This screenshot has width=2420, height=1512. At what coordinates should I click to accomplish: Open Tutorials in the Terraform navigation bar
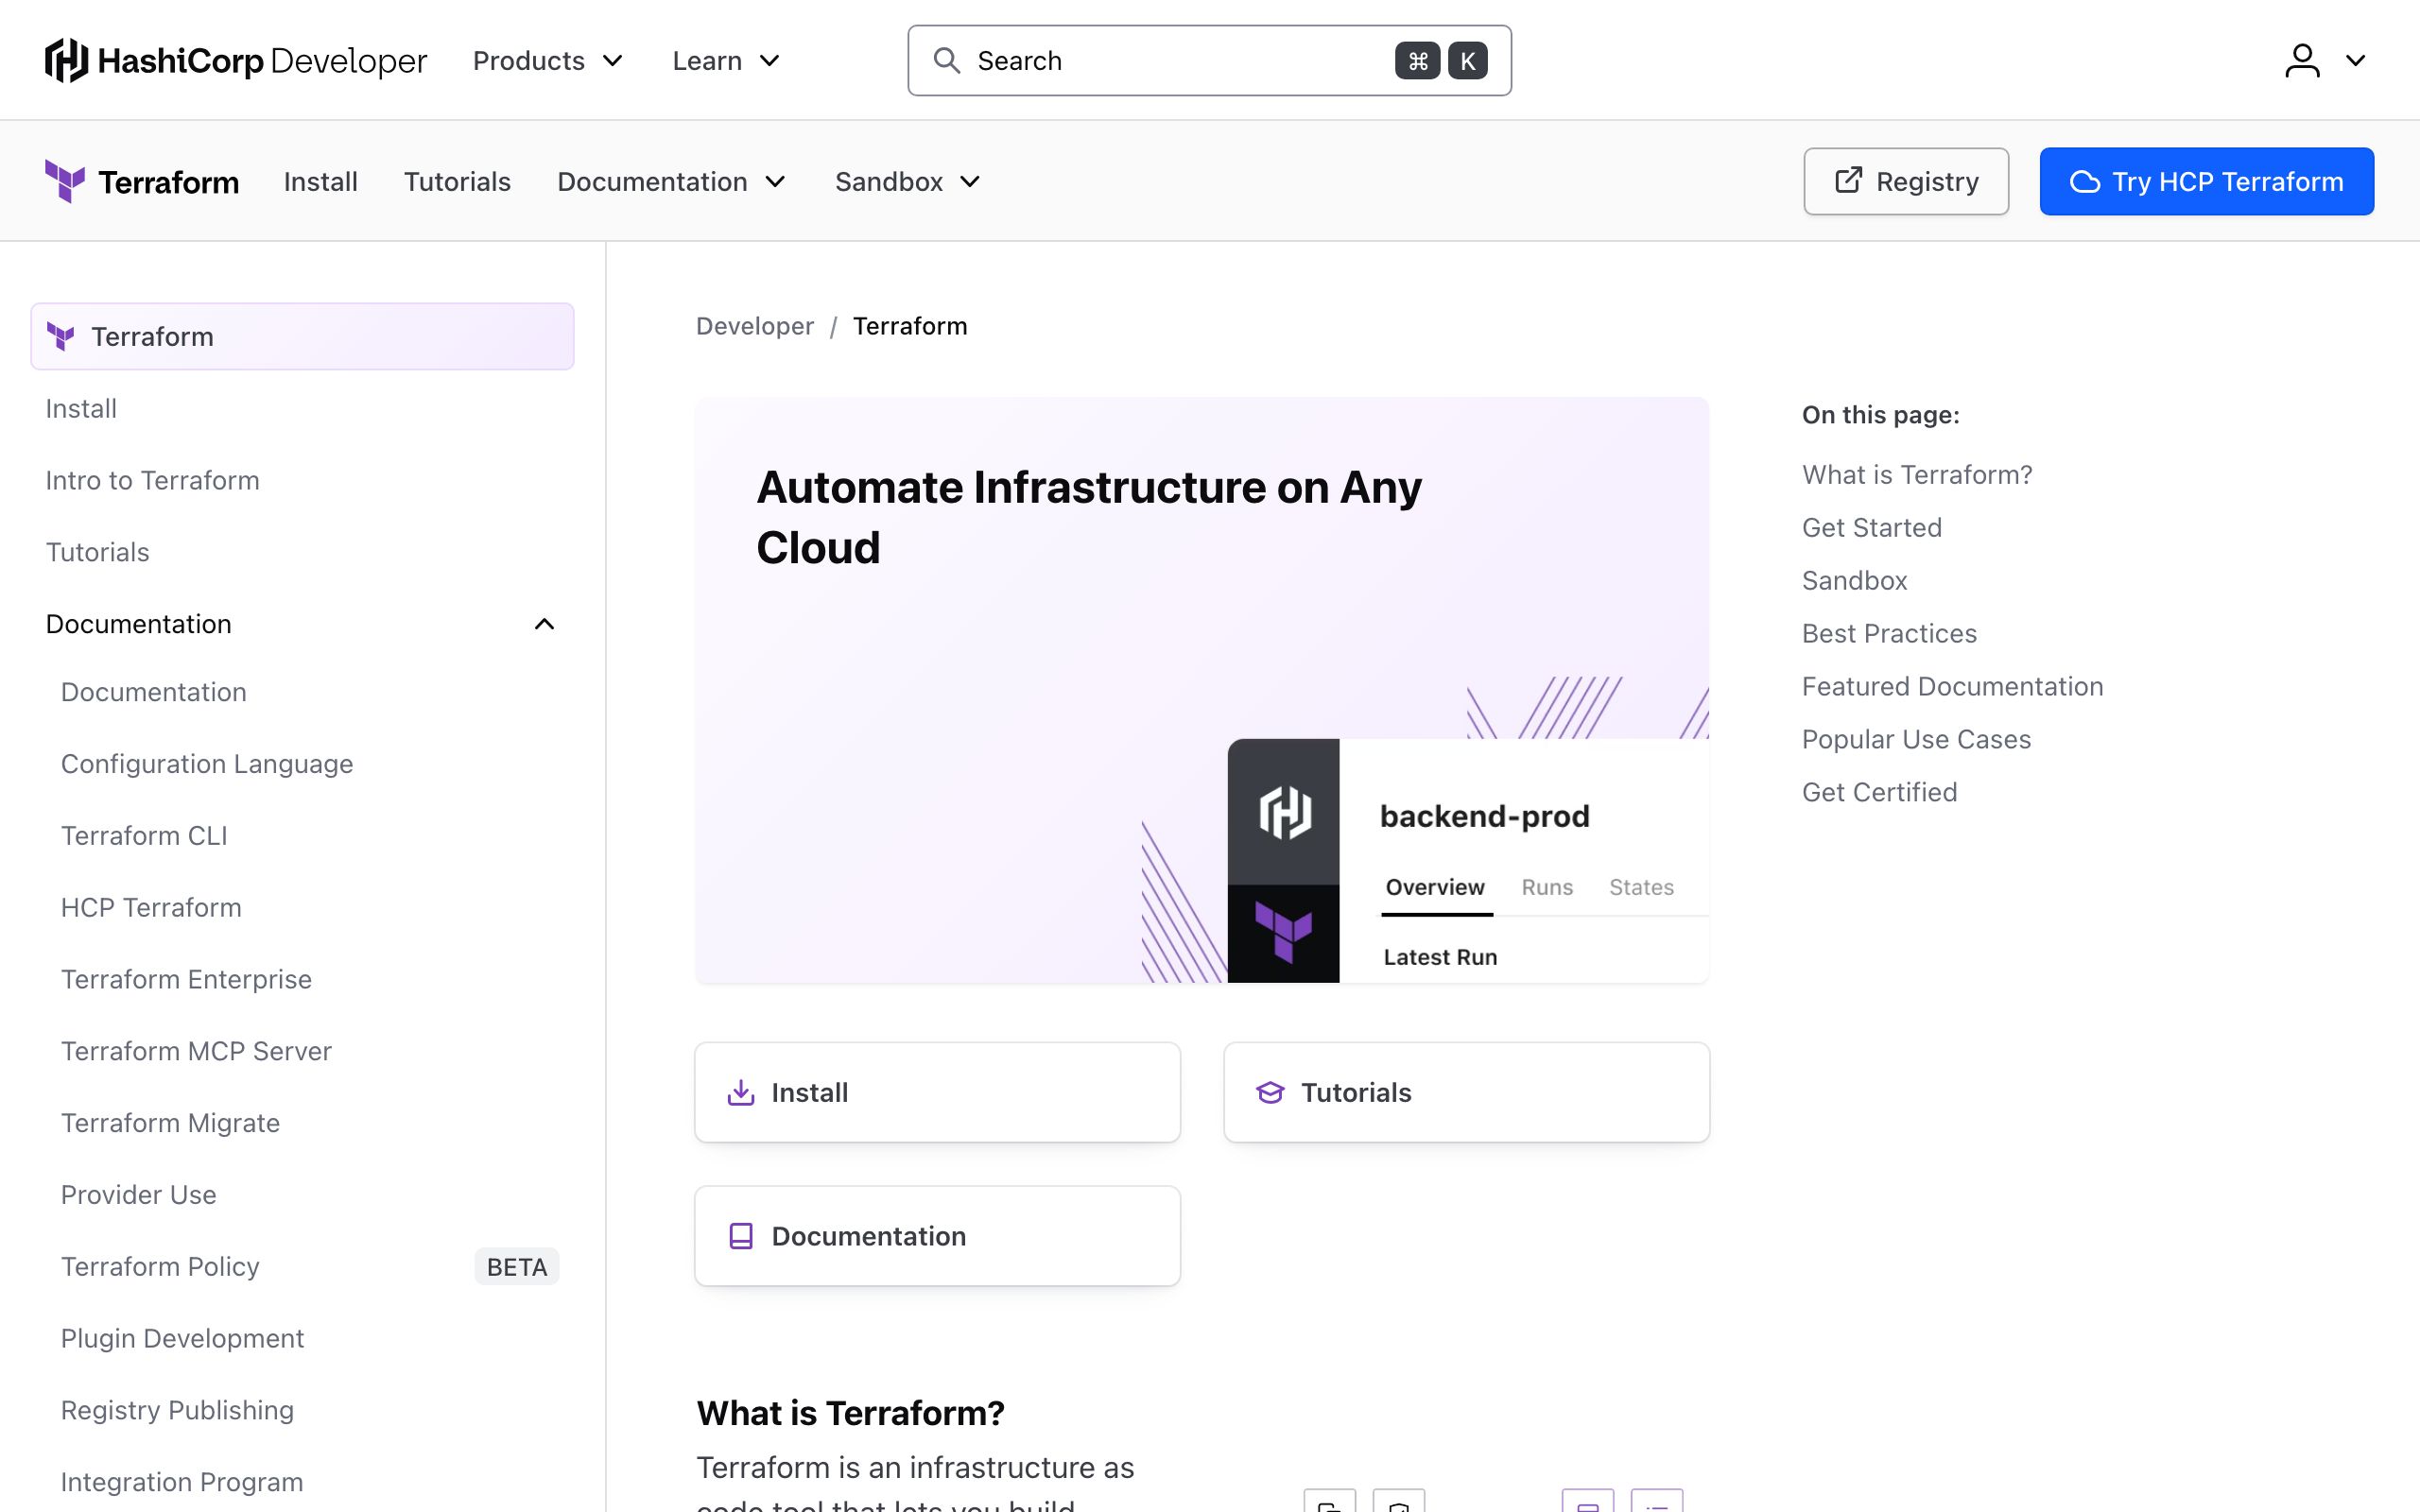click(x=457, y=181)
